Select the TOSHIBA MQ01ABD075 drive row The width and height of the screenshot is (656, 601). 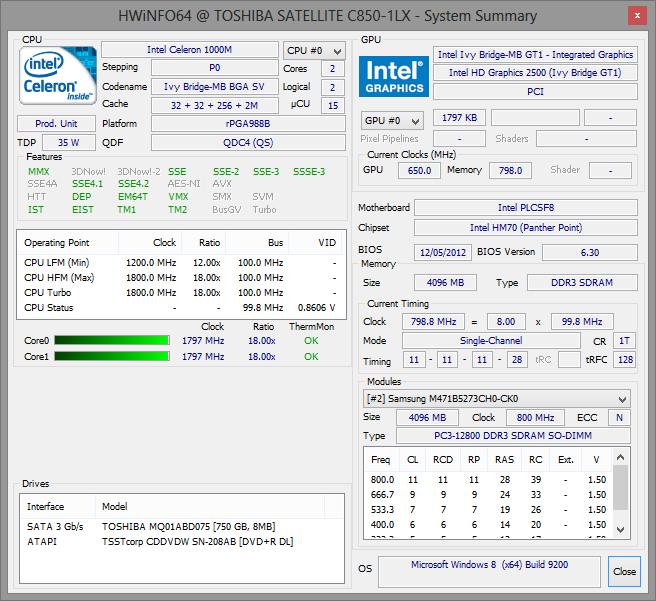[x=182, y=527]
